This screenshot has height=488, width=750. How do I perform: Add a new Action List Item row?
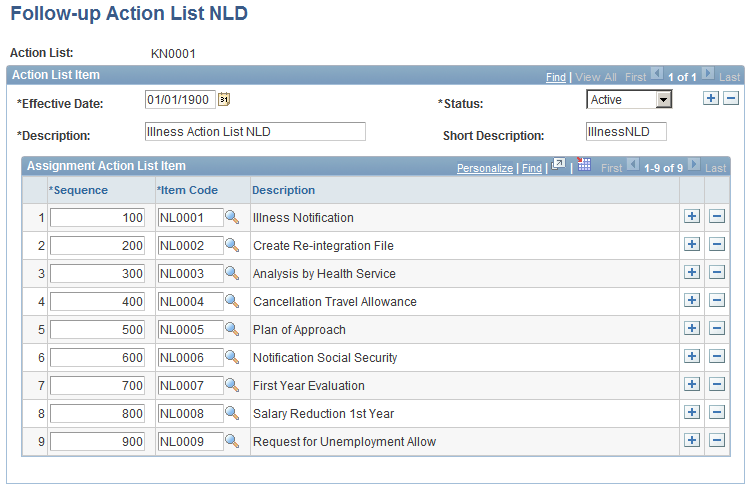click(711, 99)
